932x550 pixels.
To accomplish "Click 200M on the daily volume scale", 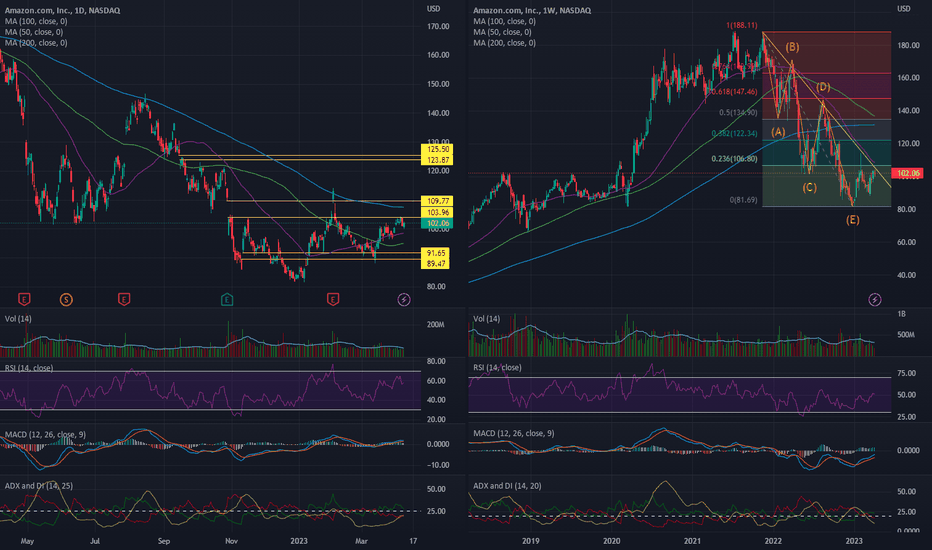I will (435, 325).
